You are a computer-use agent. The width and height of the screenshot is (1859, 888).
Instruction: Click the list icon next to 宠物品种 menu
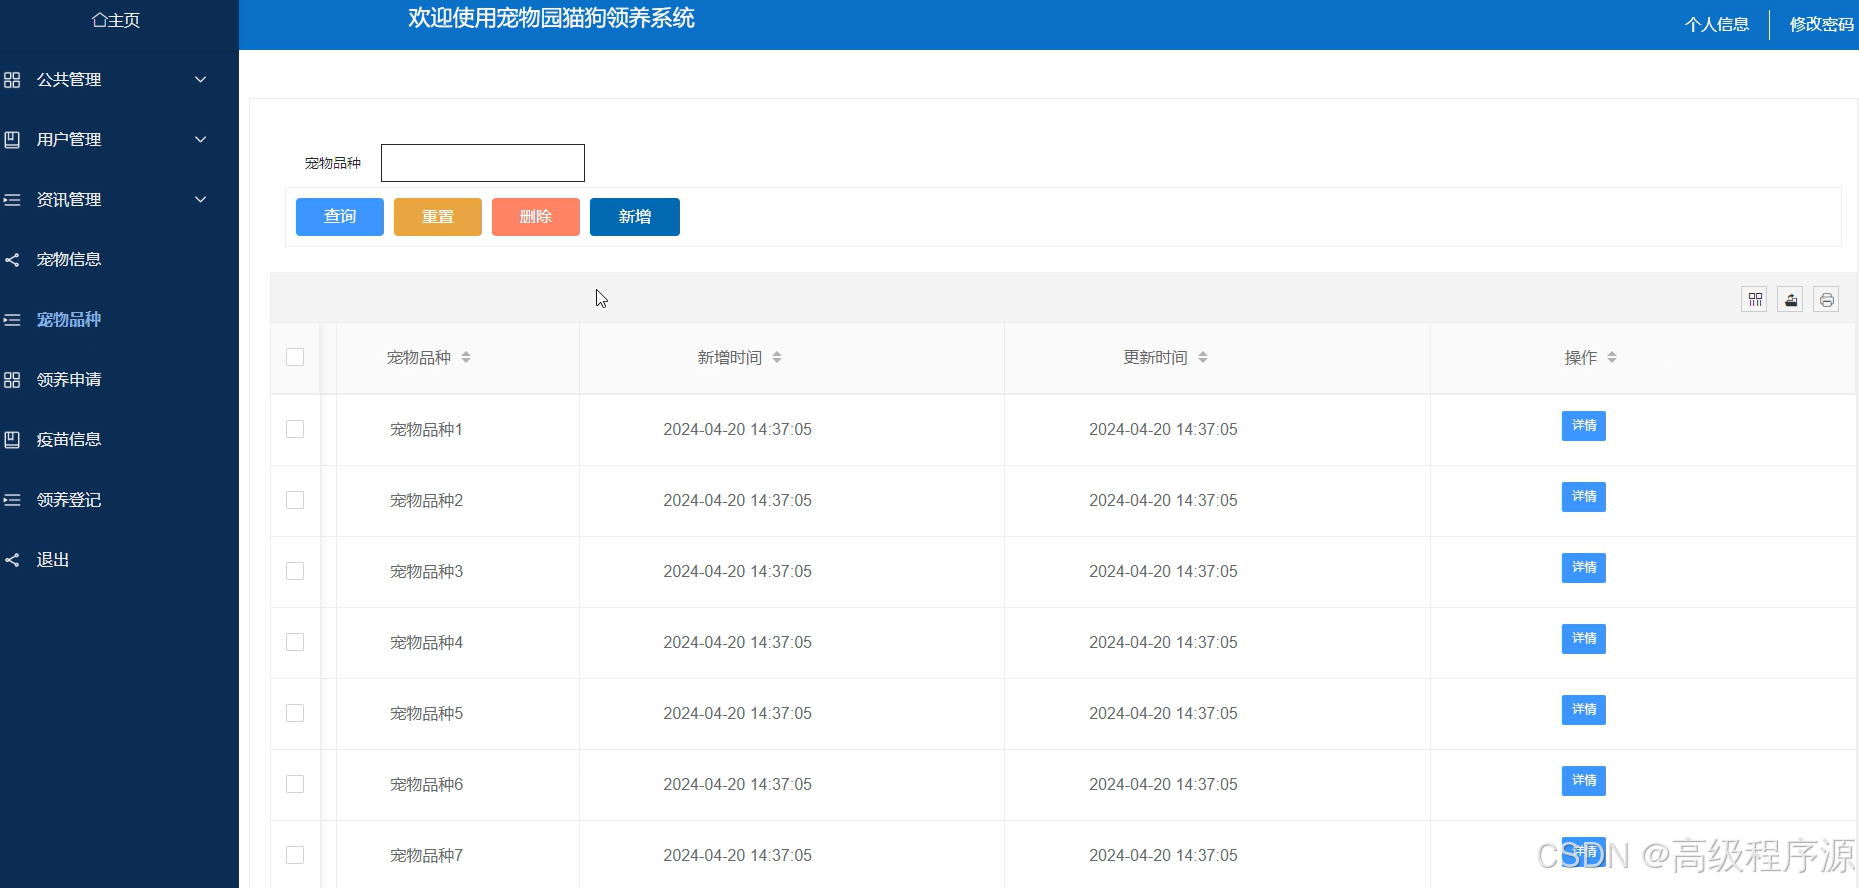point(12,320)
